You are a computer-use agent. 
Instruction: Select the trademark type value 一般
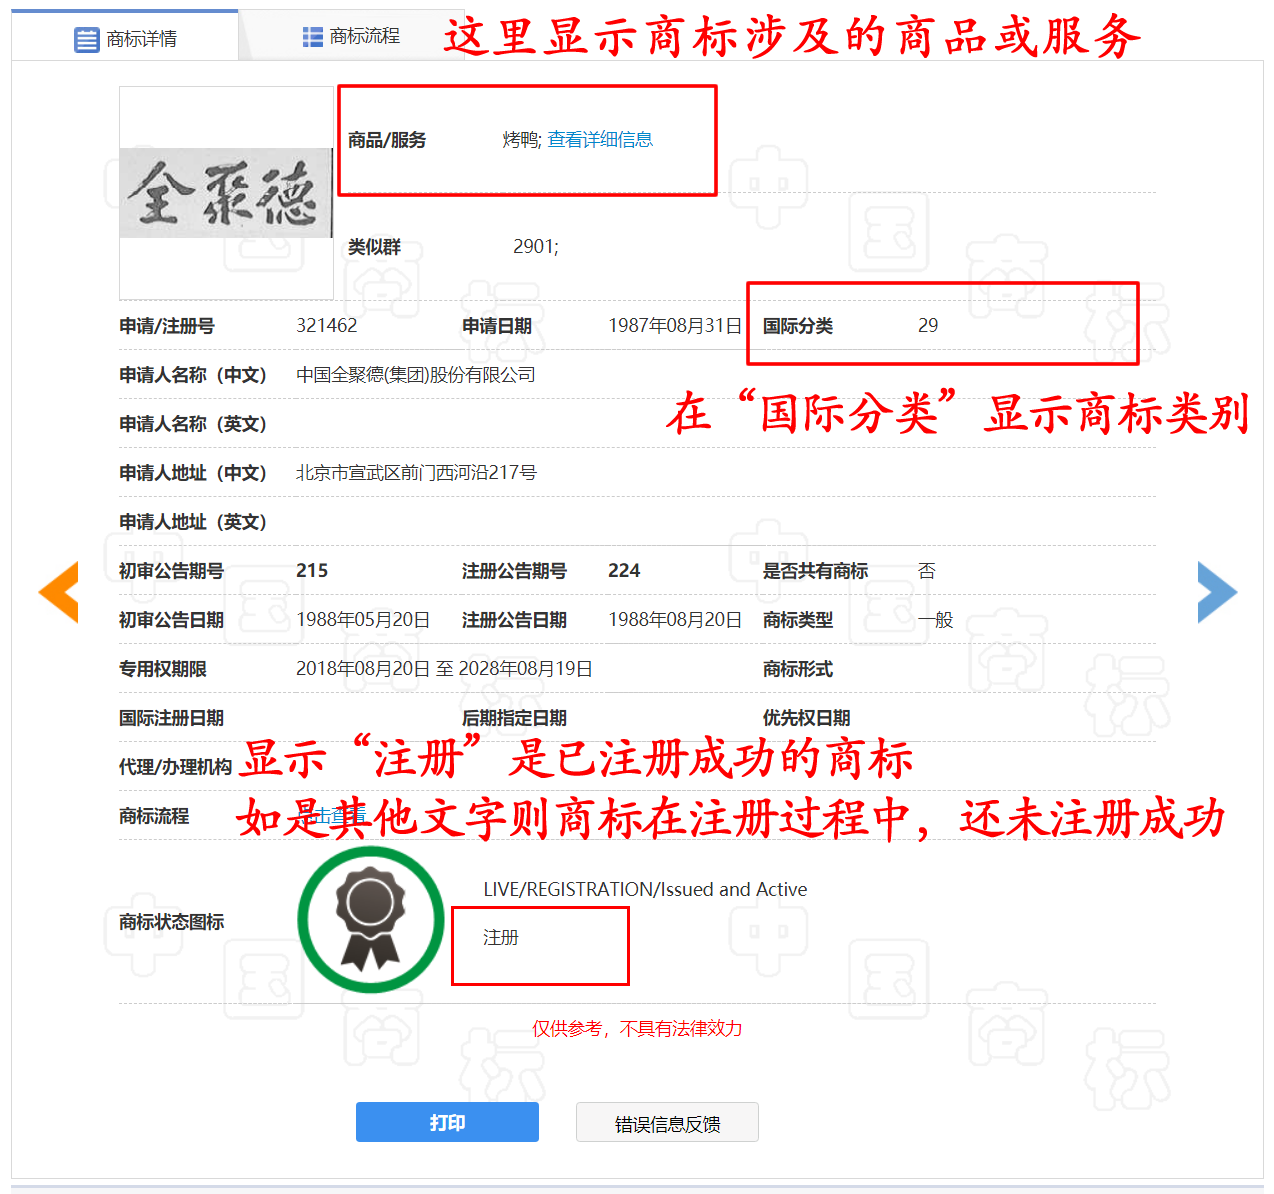point(936,619)
